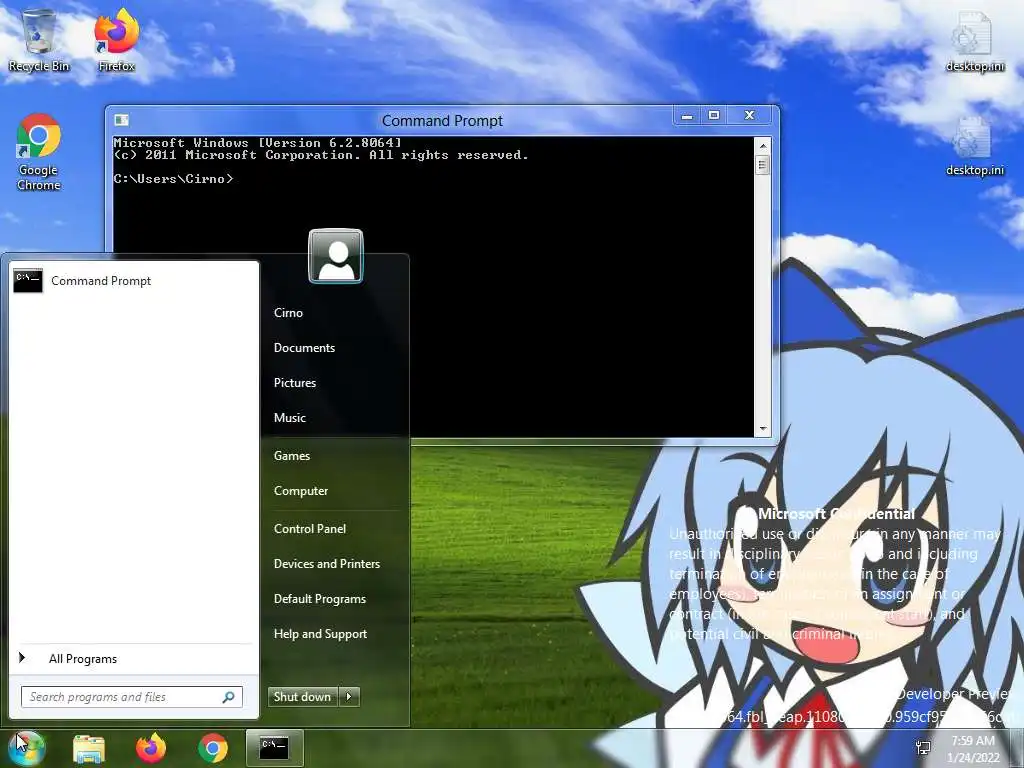Select the lower desktop.ini file icon
Screen dimensions: 1024x768
click(974, 146)
